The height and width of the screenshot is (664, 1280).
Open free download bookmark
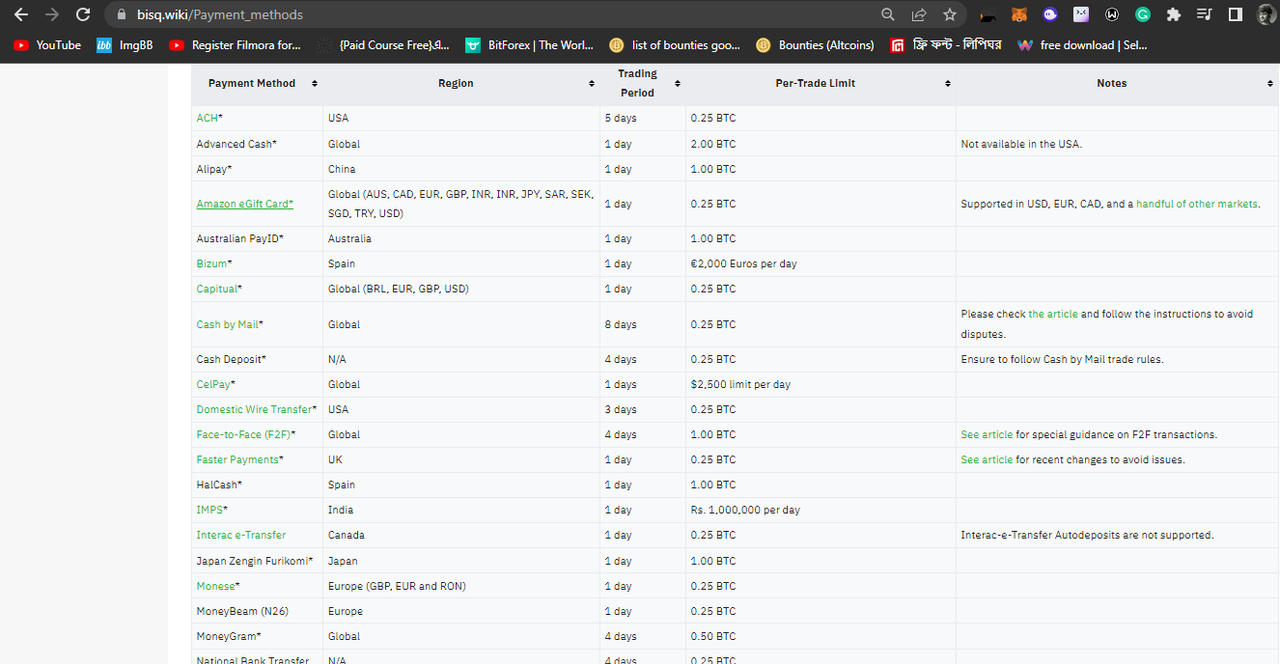[1082, 45]
